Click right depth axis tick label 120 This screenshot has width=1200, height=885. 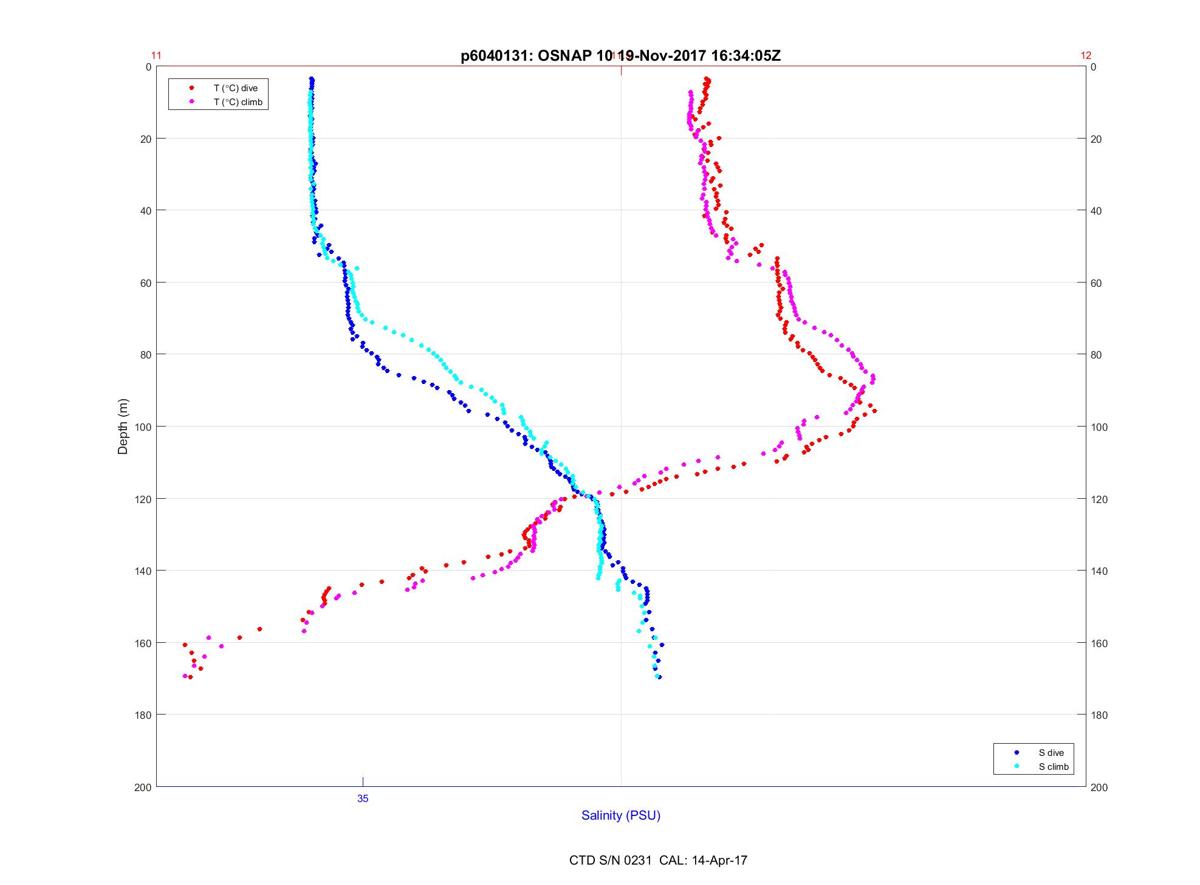(x=1101, y=499)
